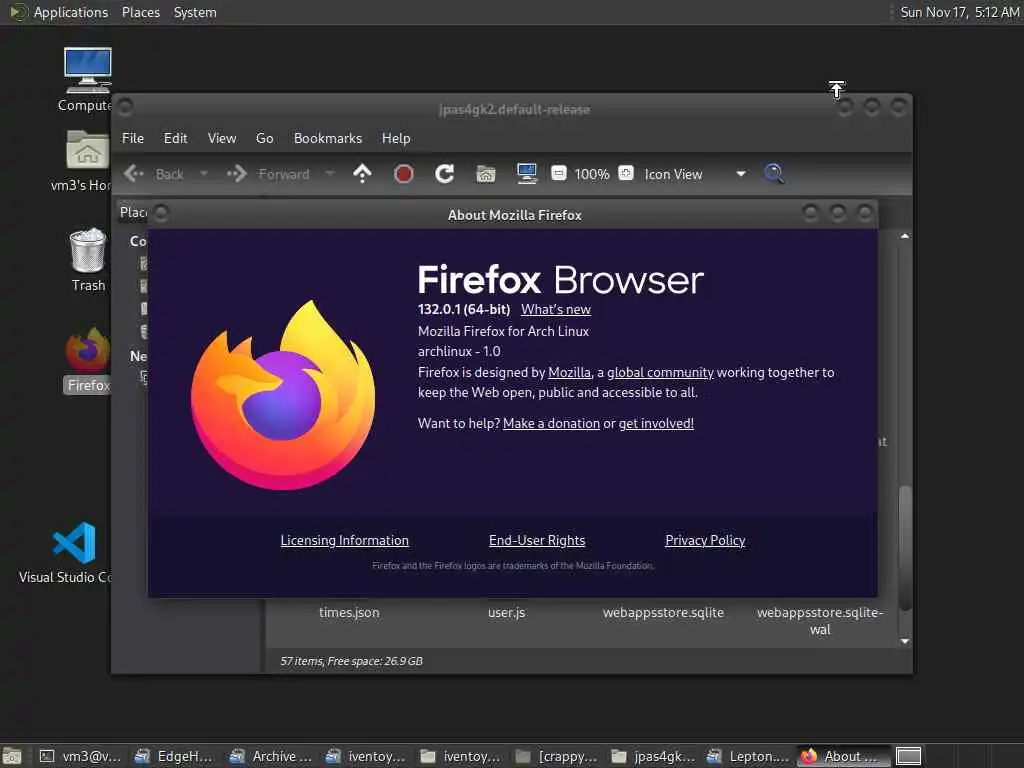Open the Bookmarks menu
The width and height of the screenshot is (1024, 768).
point(328,138)
